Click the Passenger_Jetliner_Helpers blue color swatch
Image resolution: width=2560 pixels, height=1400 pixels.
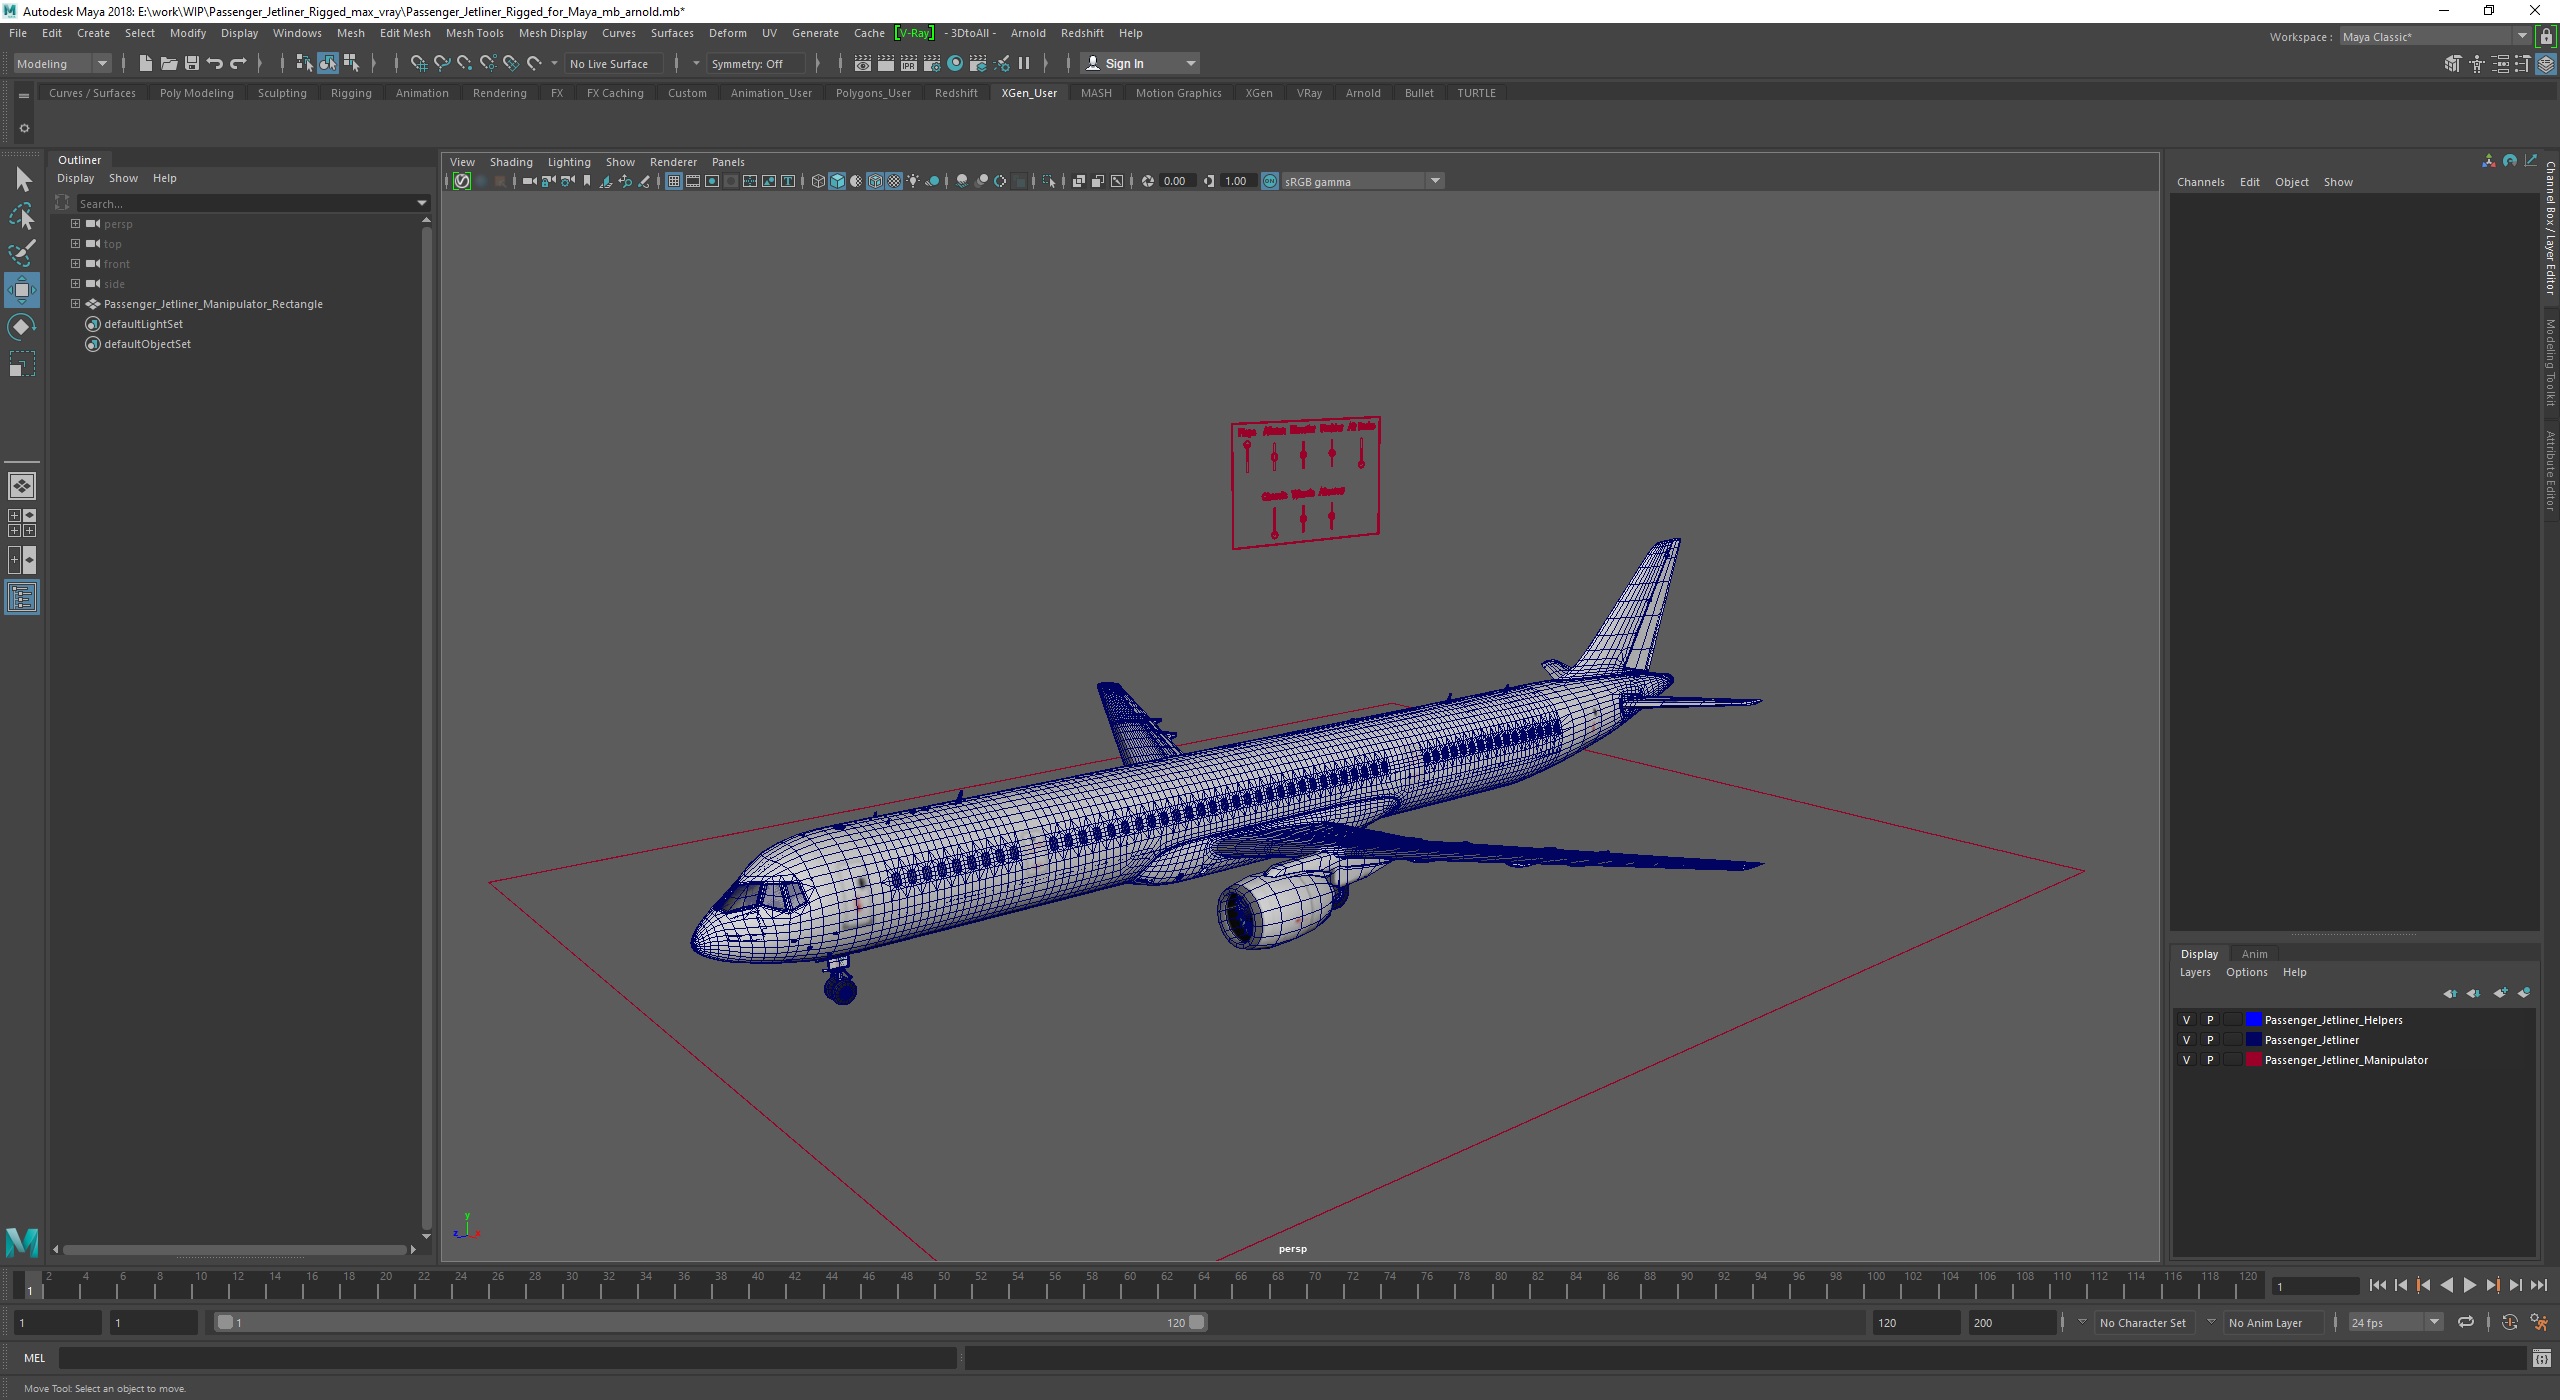(x=2253, y=1020)
